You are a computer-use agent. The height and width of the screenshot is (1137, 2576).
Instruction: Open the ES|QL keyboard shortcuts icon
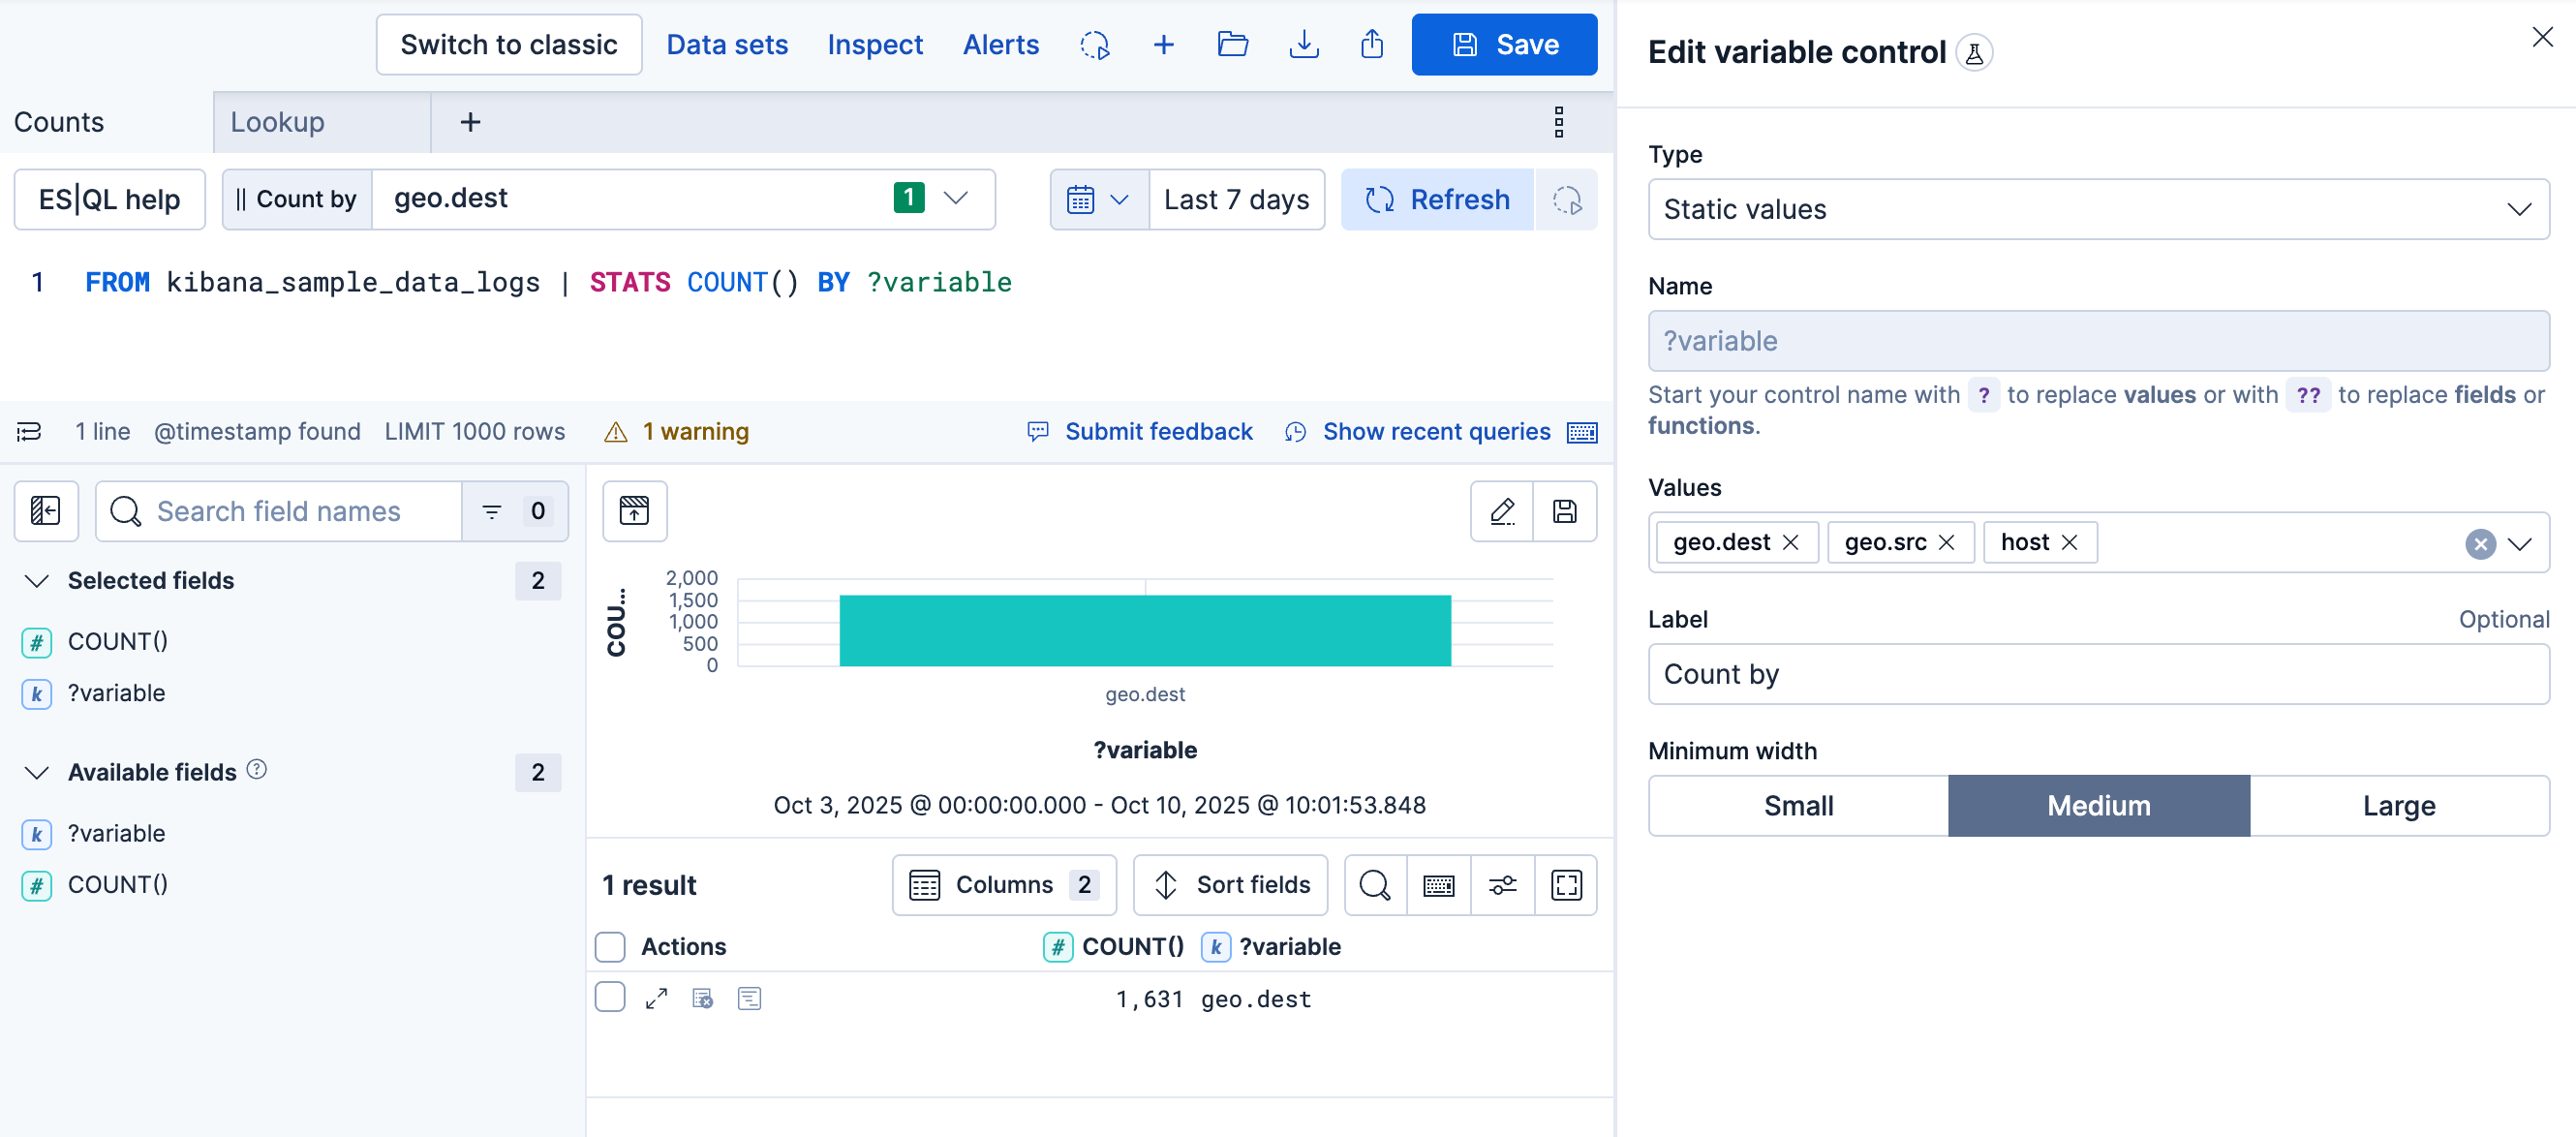coord(1582,432)
